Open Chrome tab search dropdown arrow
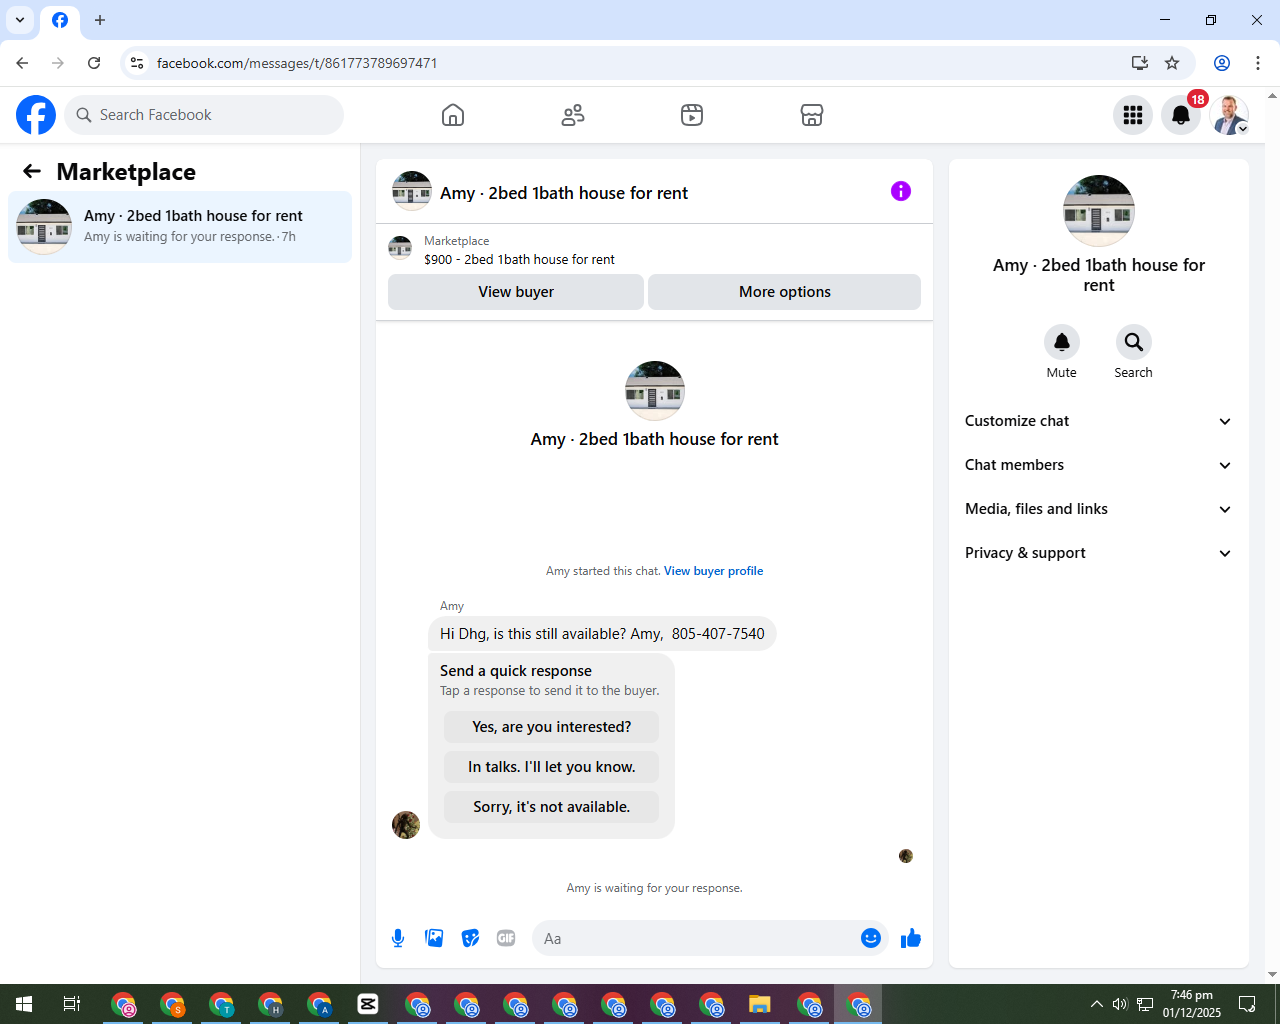This screenshot has height=1024, width=1280. tap(20, 20)
